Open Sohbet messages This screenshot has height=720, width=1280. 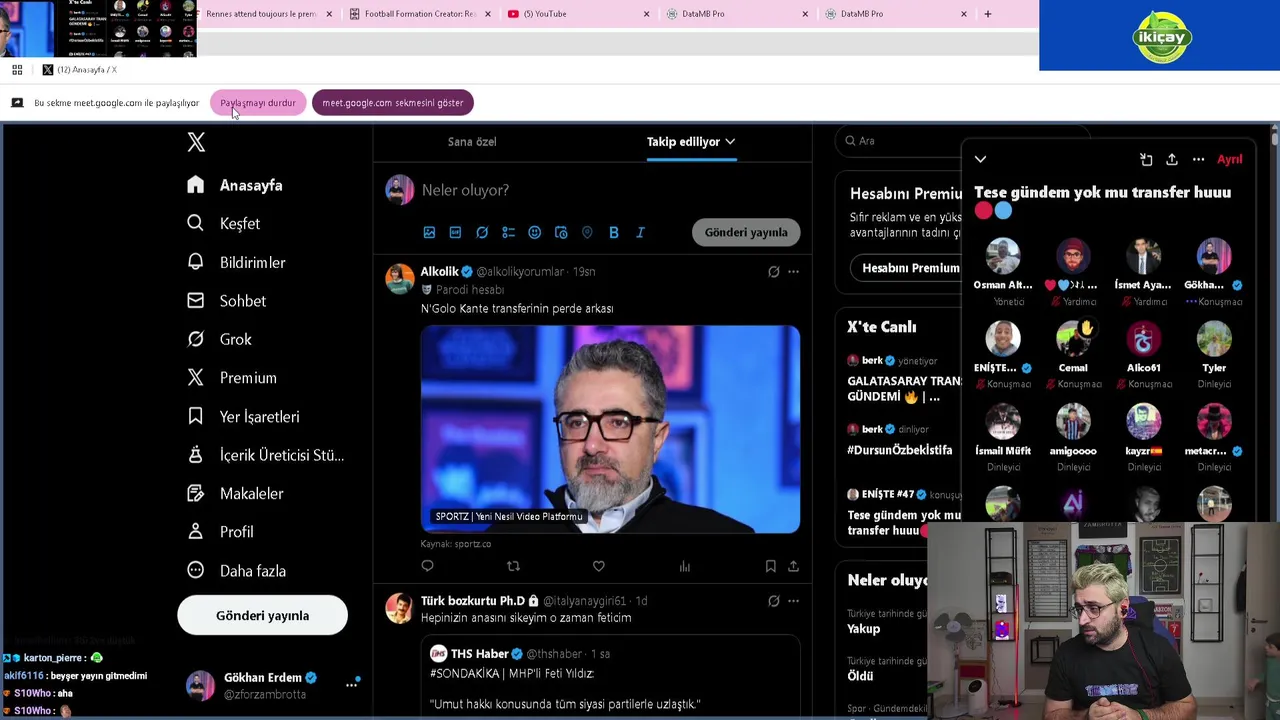coord(227,300)
